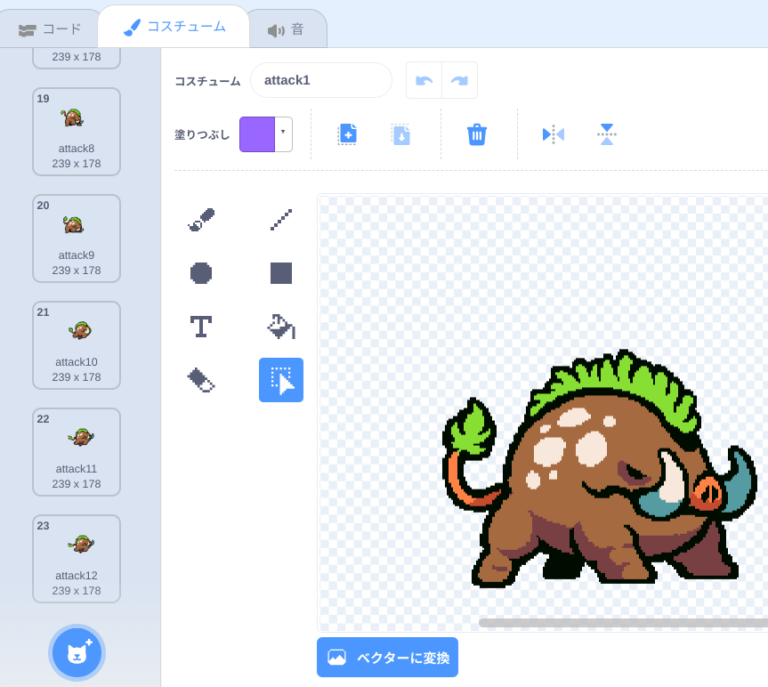768x687 pixels.
Task: Click the 塗りつぶし label
Action: (202, 135)
